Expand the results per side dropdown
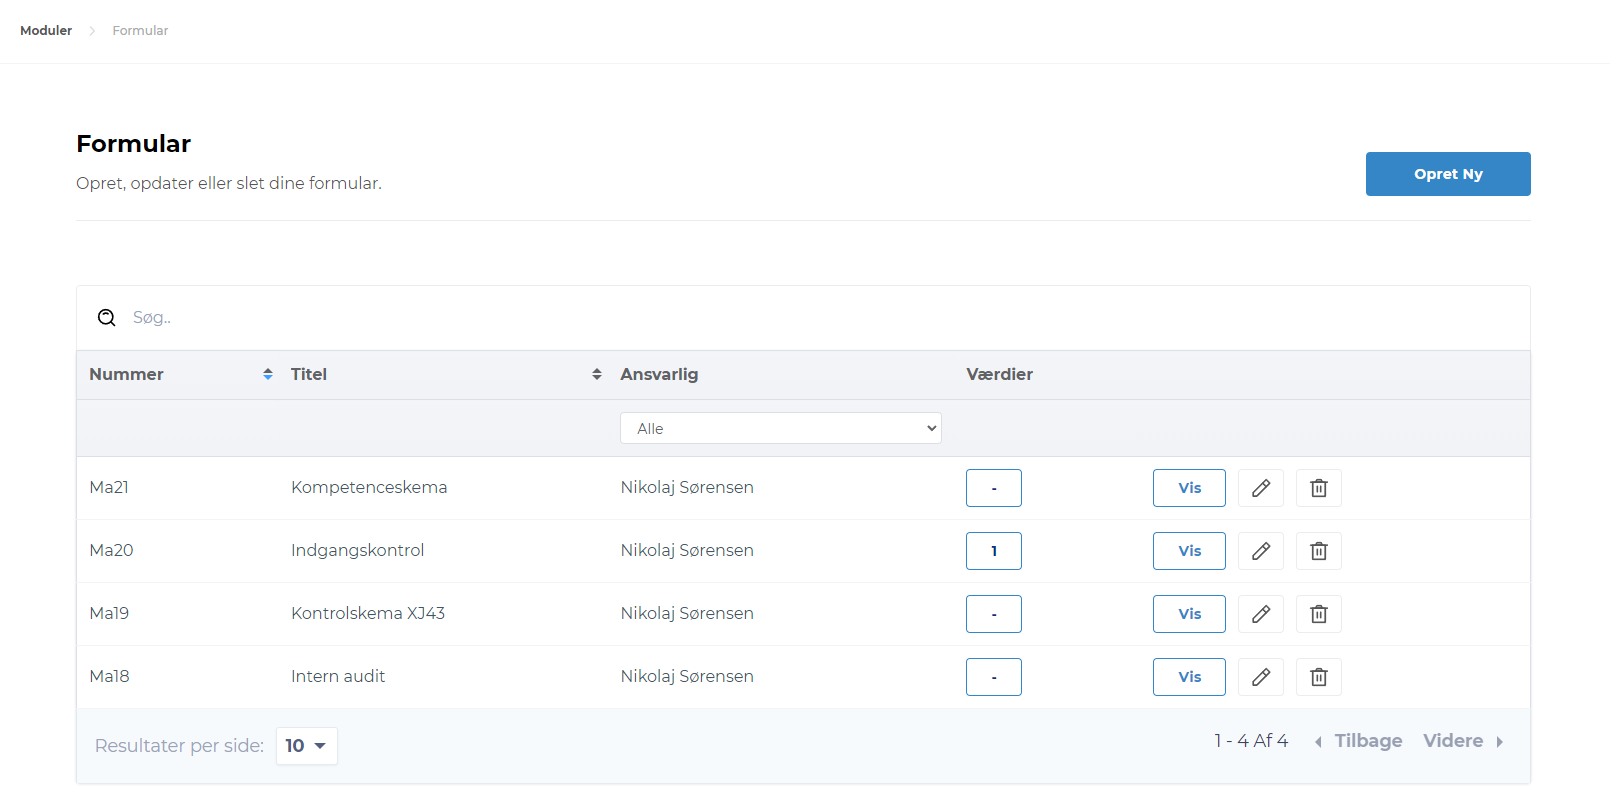 (306, 746)
